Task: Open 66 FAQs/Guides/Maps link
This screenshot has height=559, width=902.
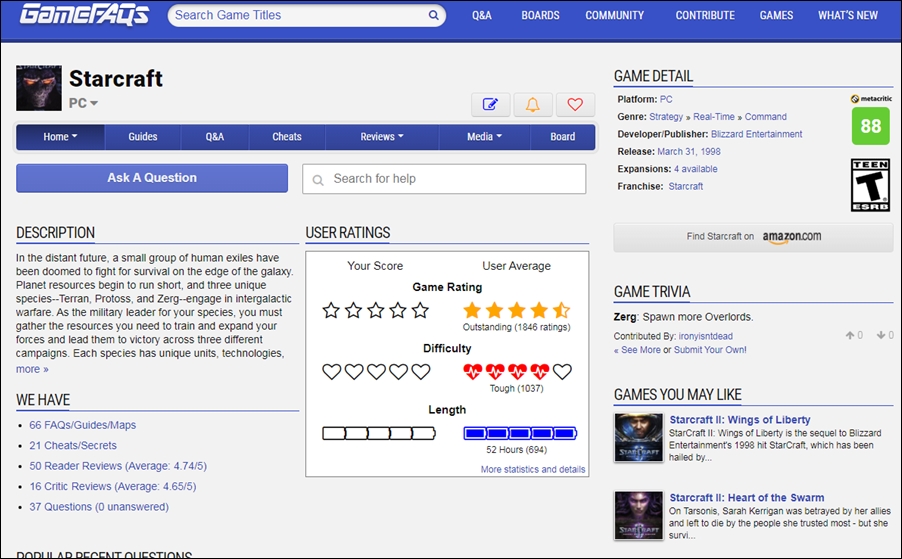Action: 83,425
